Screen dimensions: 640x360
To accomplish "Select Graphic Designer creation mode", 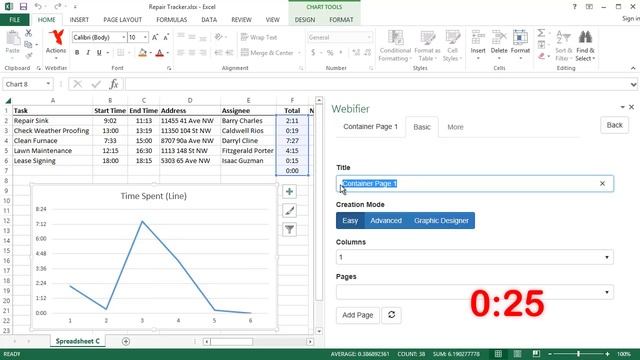I will click(x=441, y=220).
